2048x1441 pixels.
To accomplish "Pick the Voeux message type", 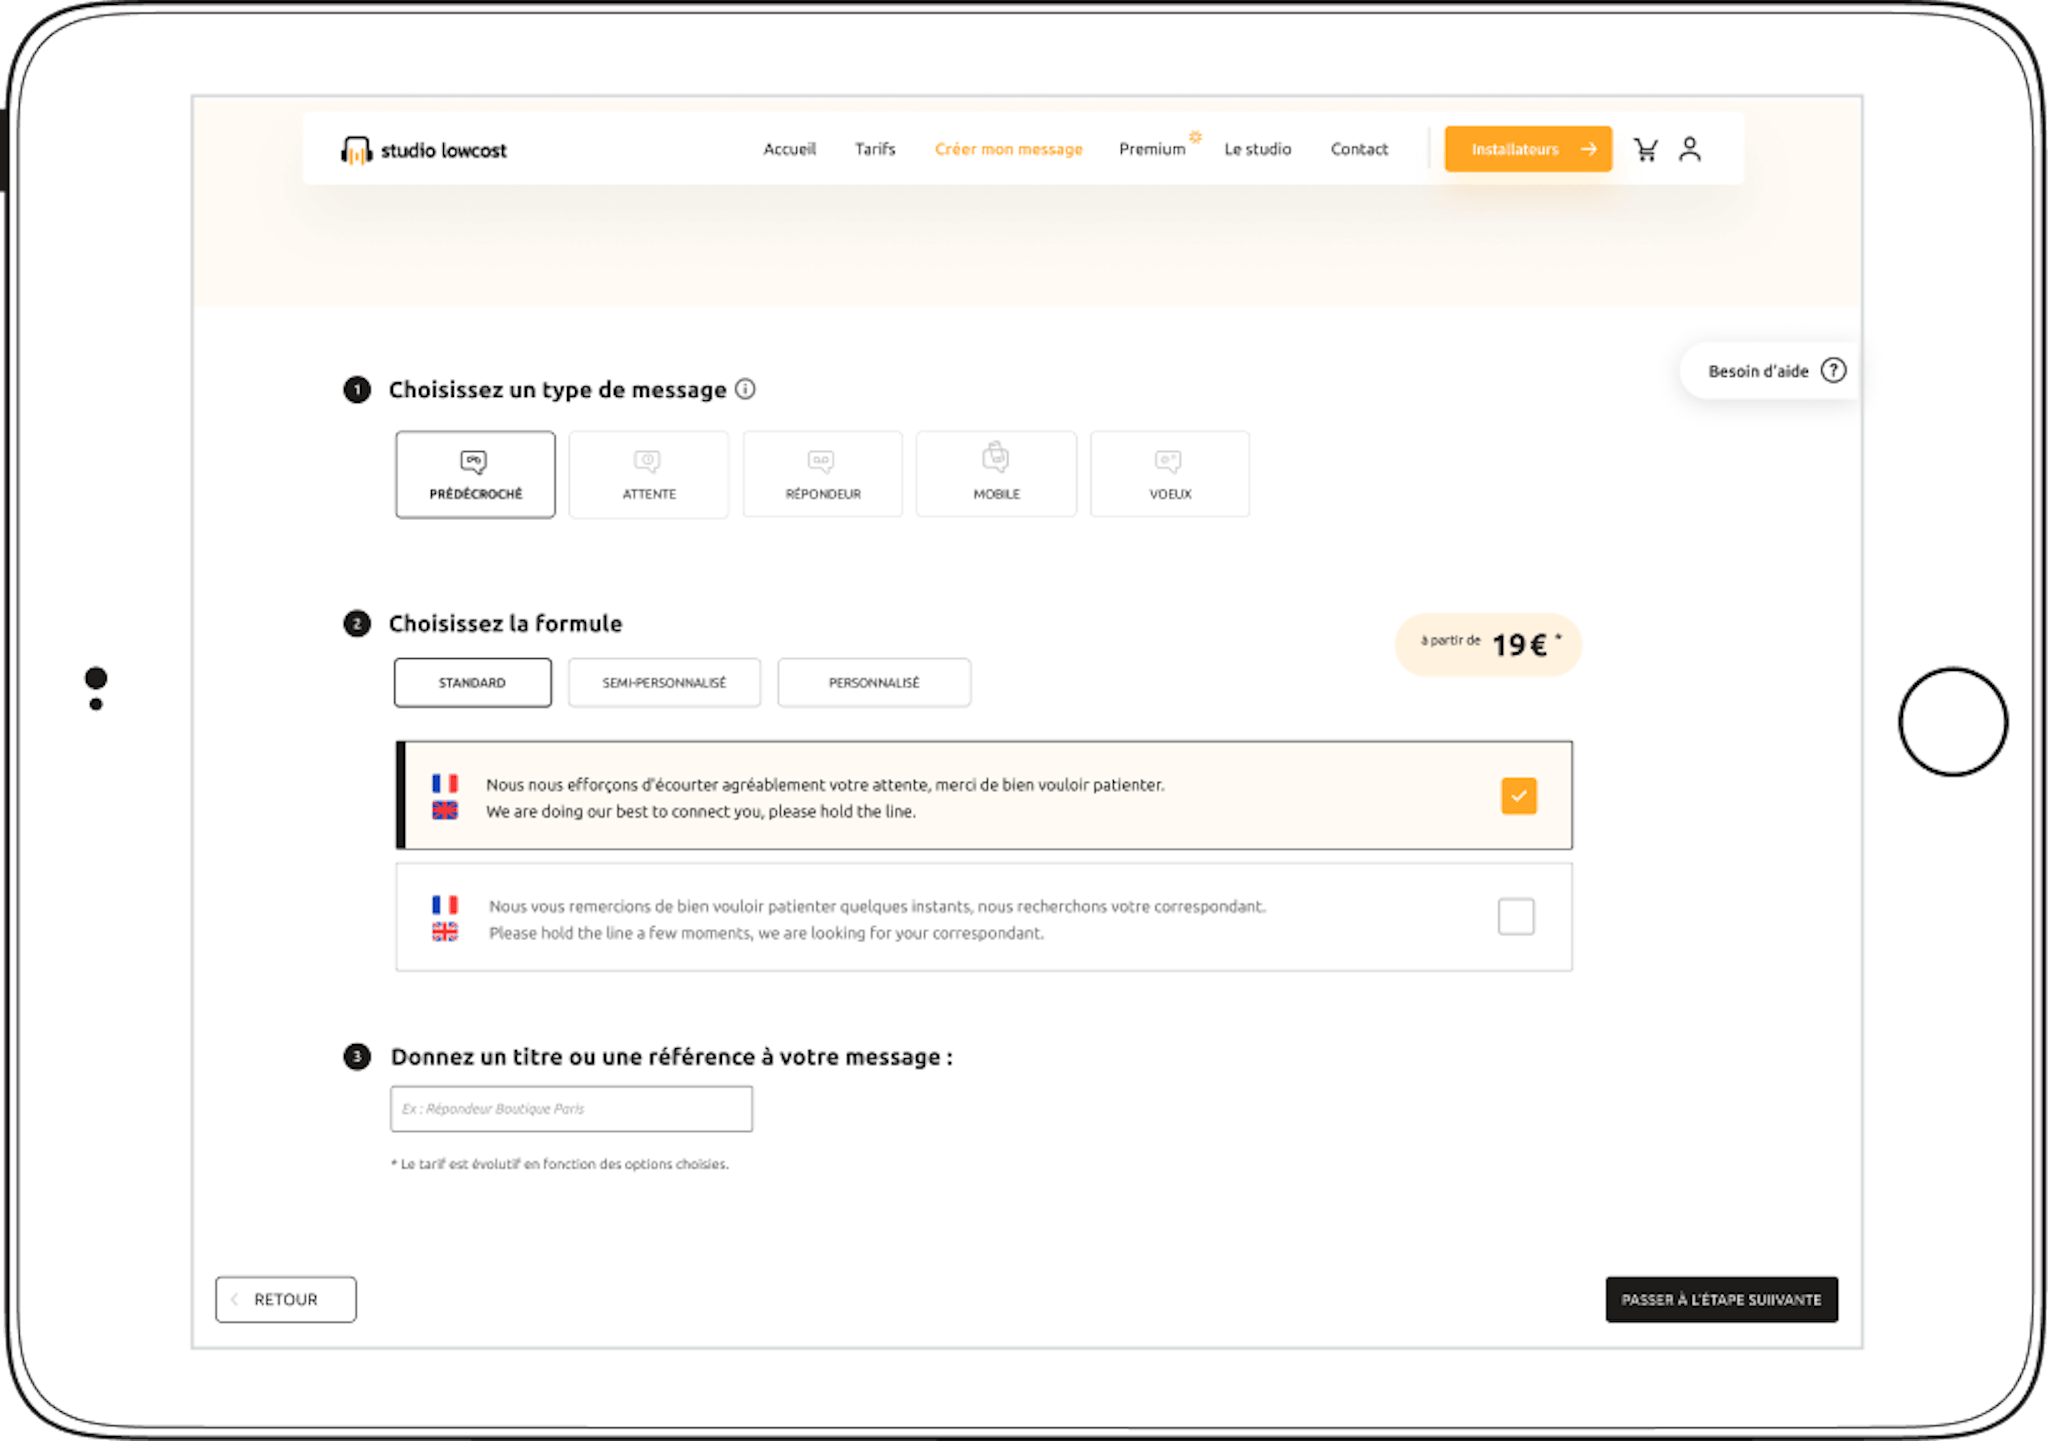I will tap(1169, 474).
